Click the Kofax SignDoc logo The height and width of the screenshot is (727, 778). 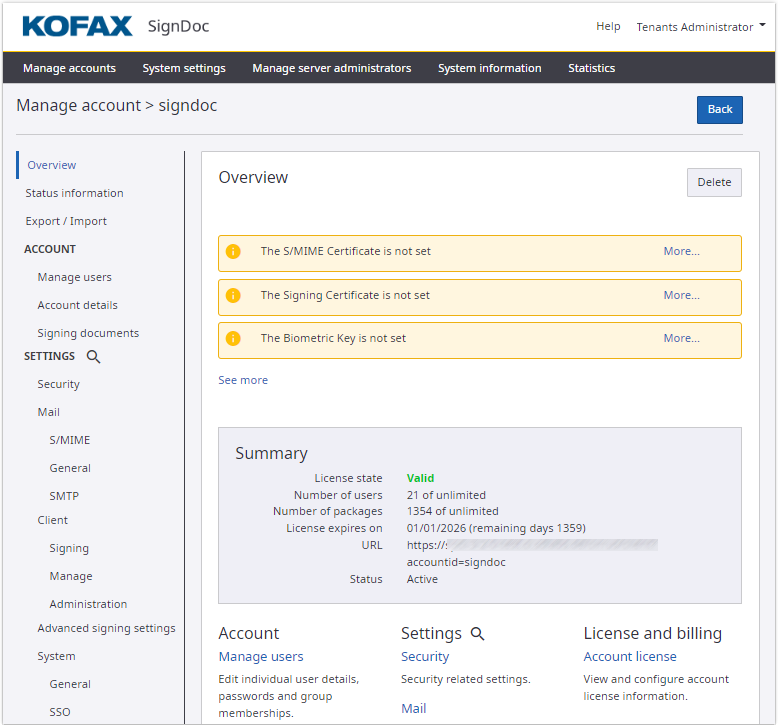tap(115, 27)
